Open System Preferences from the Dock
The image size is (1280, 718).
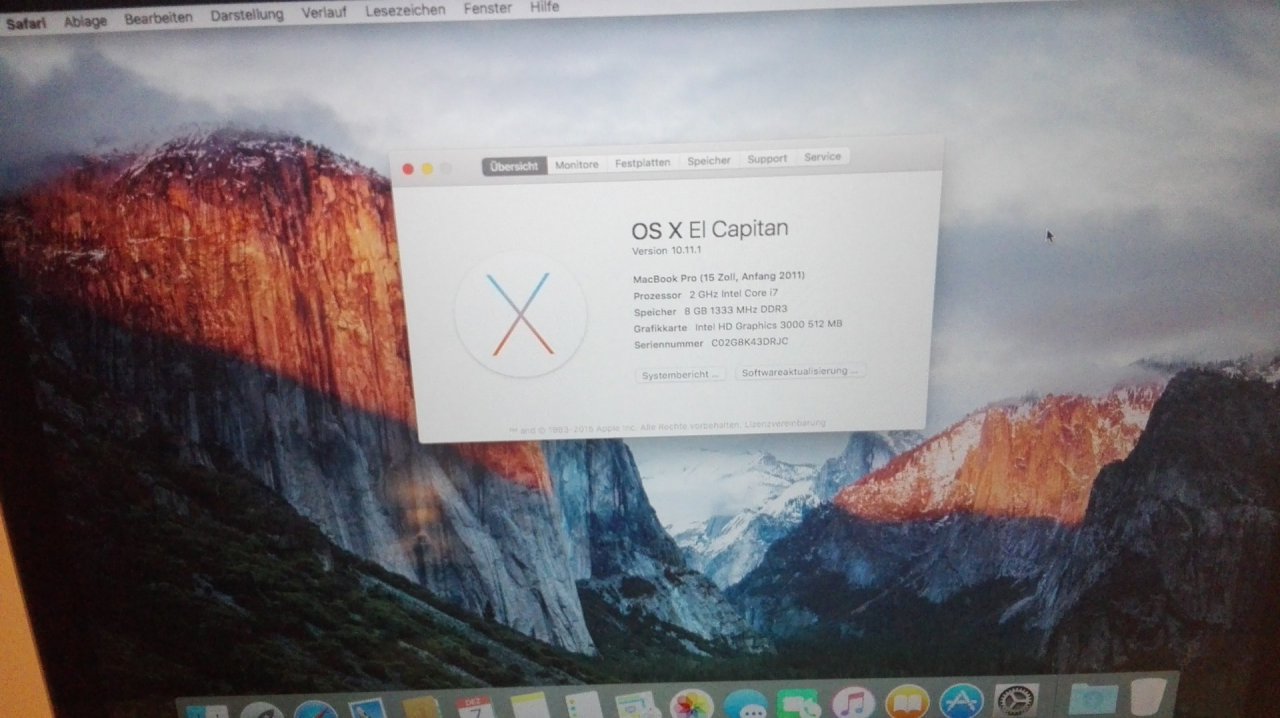click(x=1016, y=700)
